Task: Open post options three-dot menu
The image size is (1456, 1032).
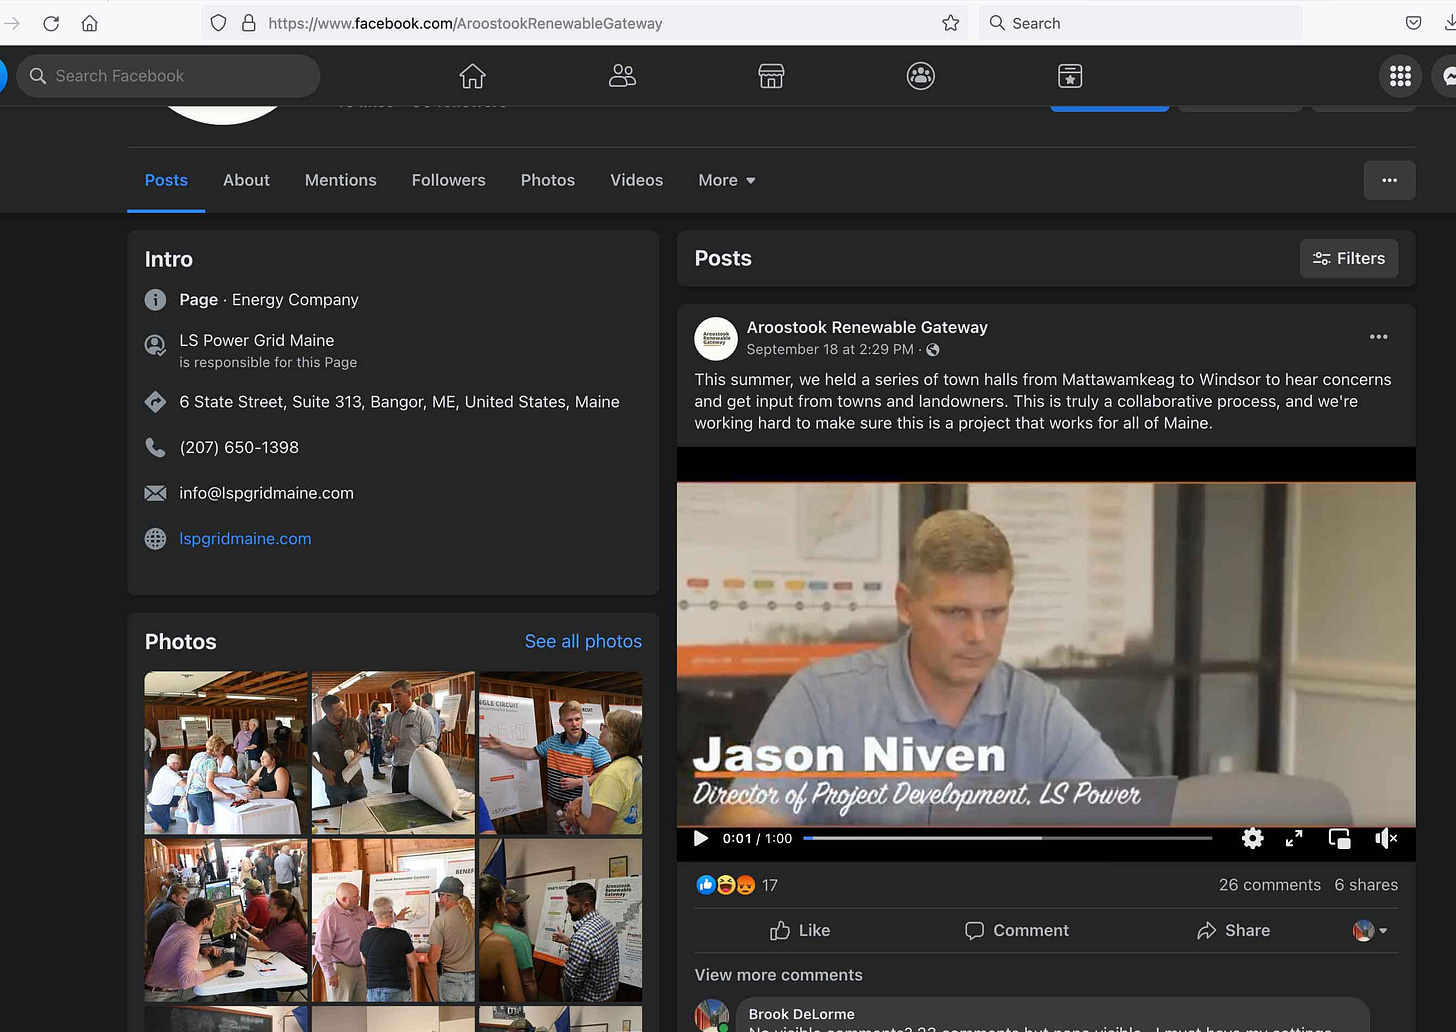Action: click(x=1378, y=337)
